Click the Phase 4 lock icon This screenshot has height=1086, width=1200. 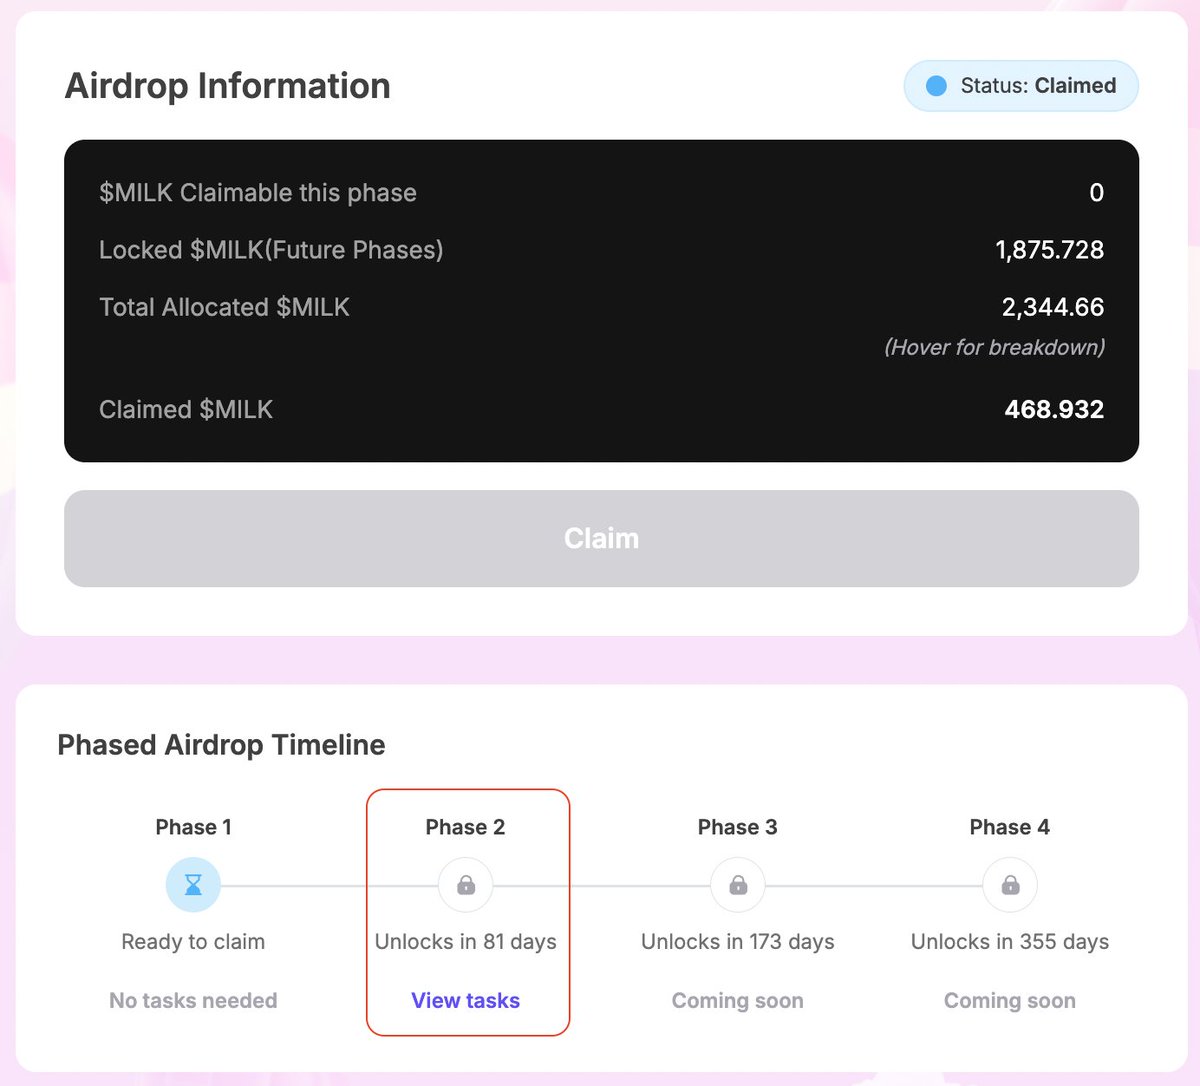click(x=1010, y=885)
